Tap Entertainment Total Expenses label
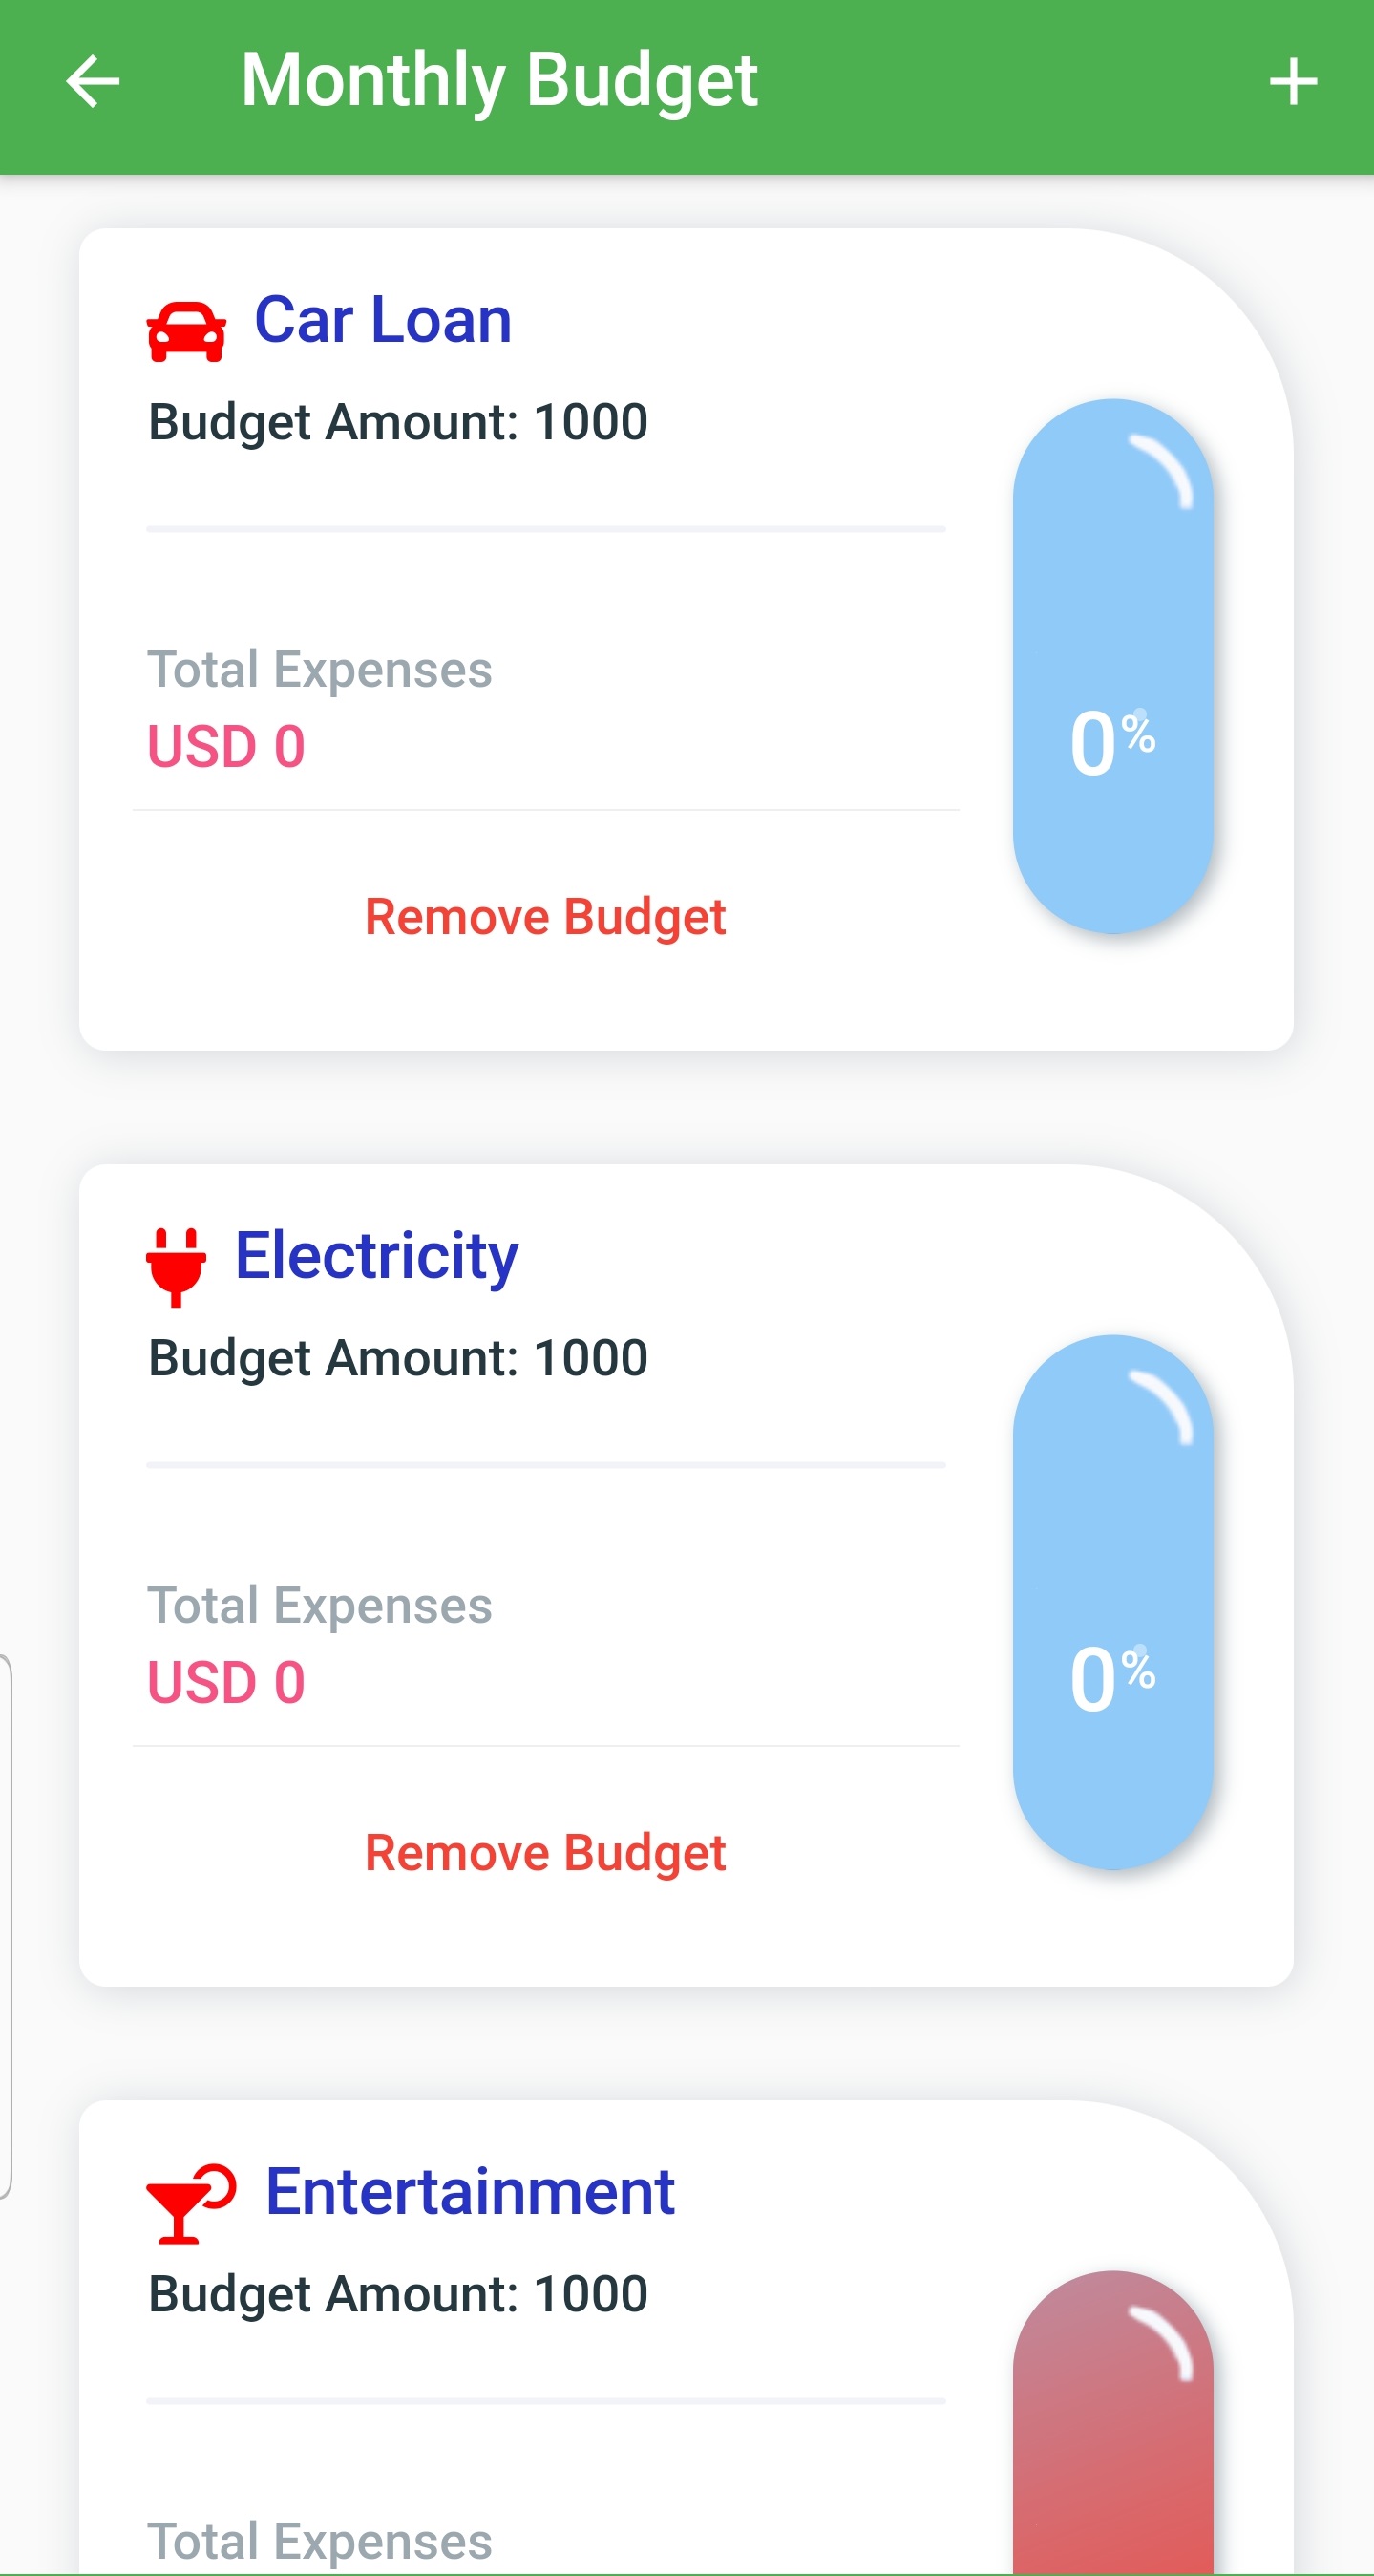Viewport: 1374px width, 2576px height. coord(320,2540)
